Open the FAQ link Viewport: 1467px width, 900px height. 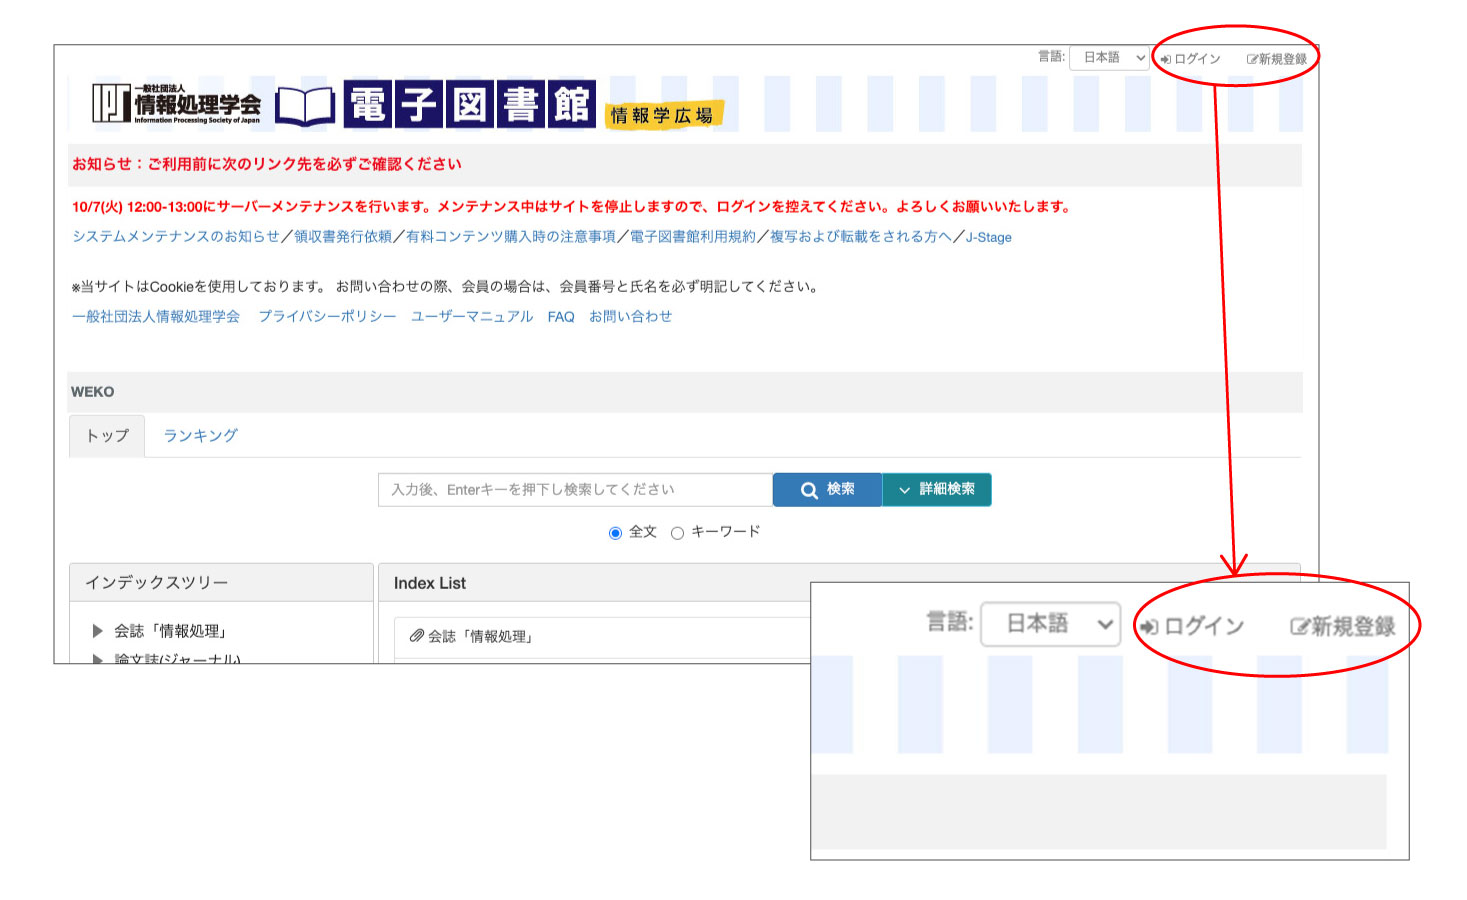click(x=560, y=317)
